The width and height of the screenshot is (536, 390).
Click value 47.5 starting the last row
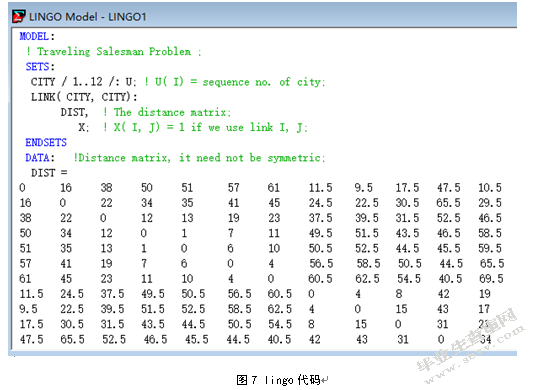click(31, 339)
